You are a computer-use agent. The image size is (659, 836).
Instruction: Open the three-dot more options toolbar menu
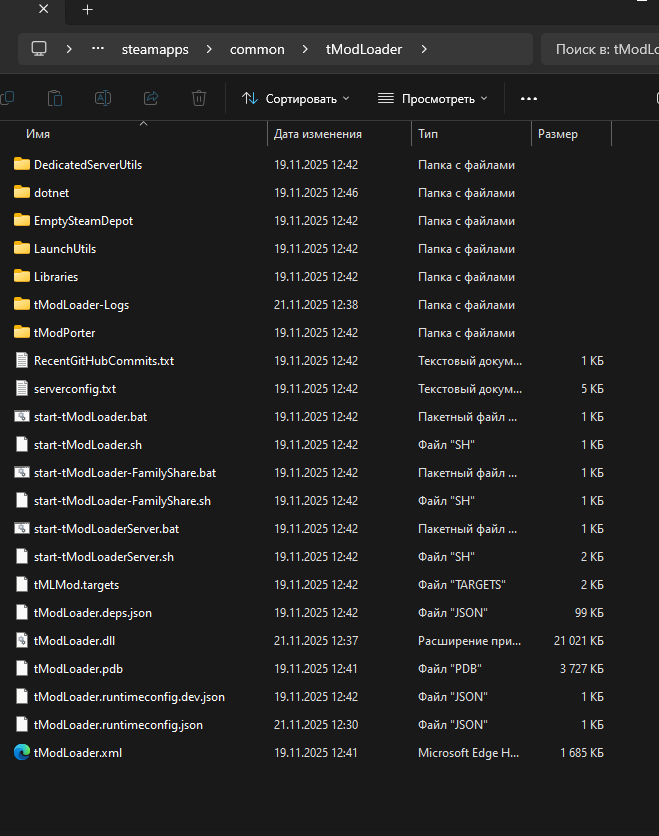click(x=529, y=98)
